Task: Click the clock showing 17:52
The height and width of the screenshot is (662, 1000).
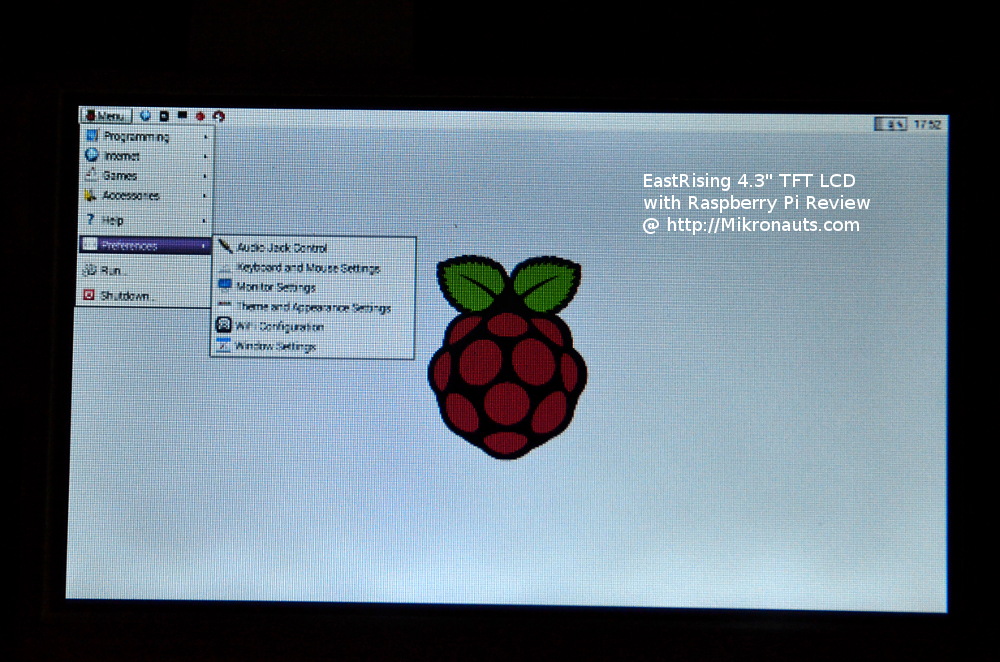Action: point(927,124)
